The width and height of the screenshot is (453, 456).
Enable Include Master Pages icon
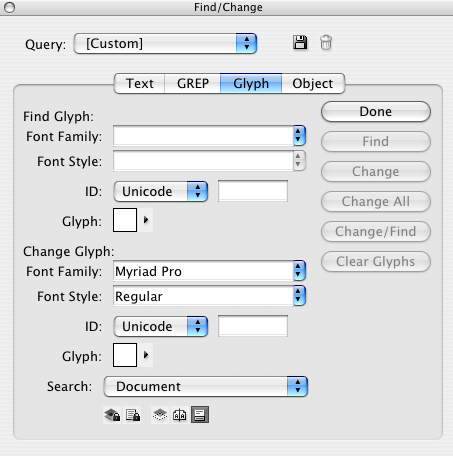[x=180, y=415]
